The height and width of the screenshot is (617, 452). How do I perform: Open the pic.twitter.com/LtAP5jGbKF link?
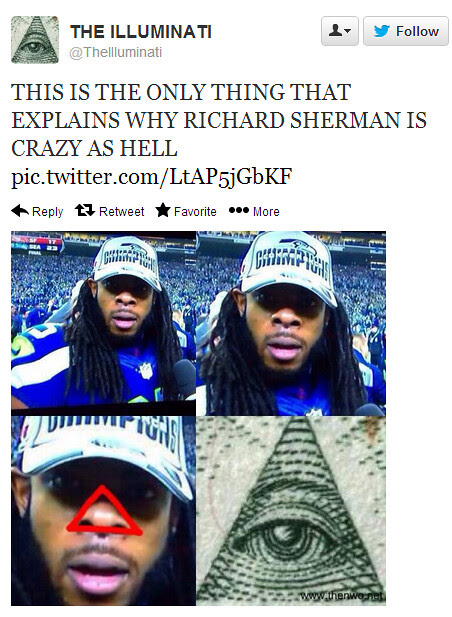152,176
